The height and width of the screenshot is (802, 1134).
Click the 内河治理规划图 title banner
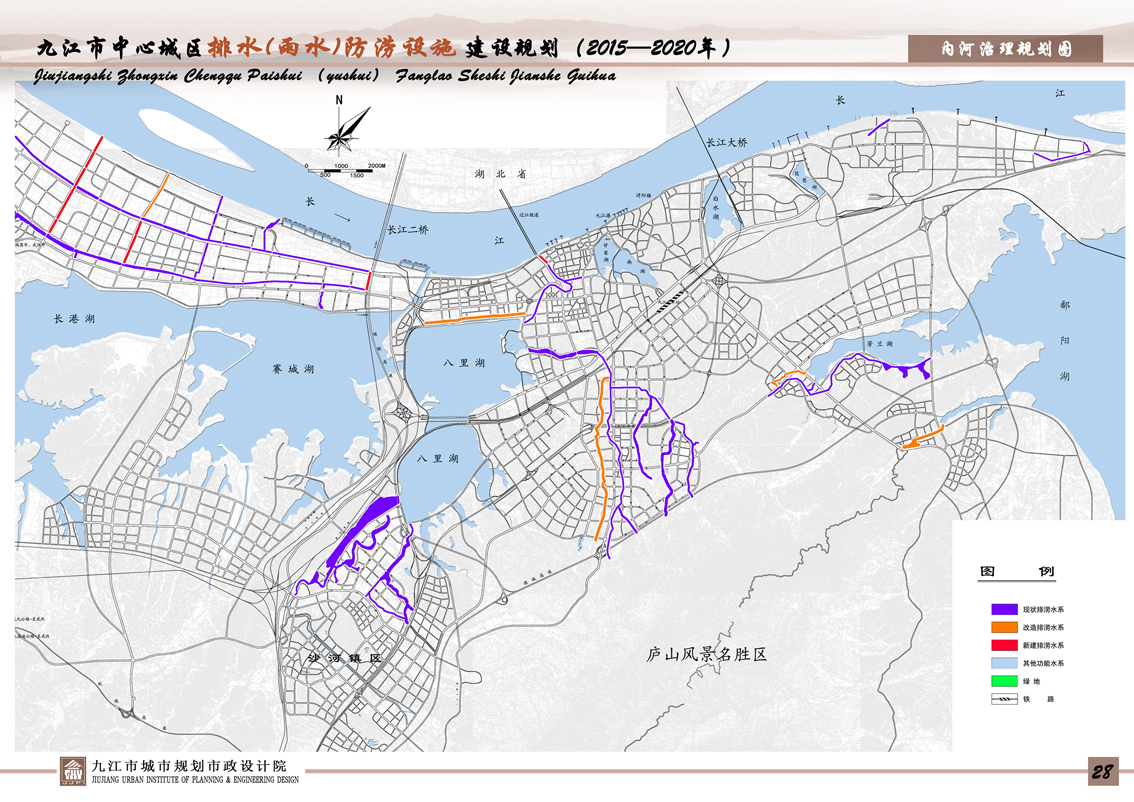(x=1005, y=48)
